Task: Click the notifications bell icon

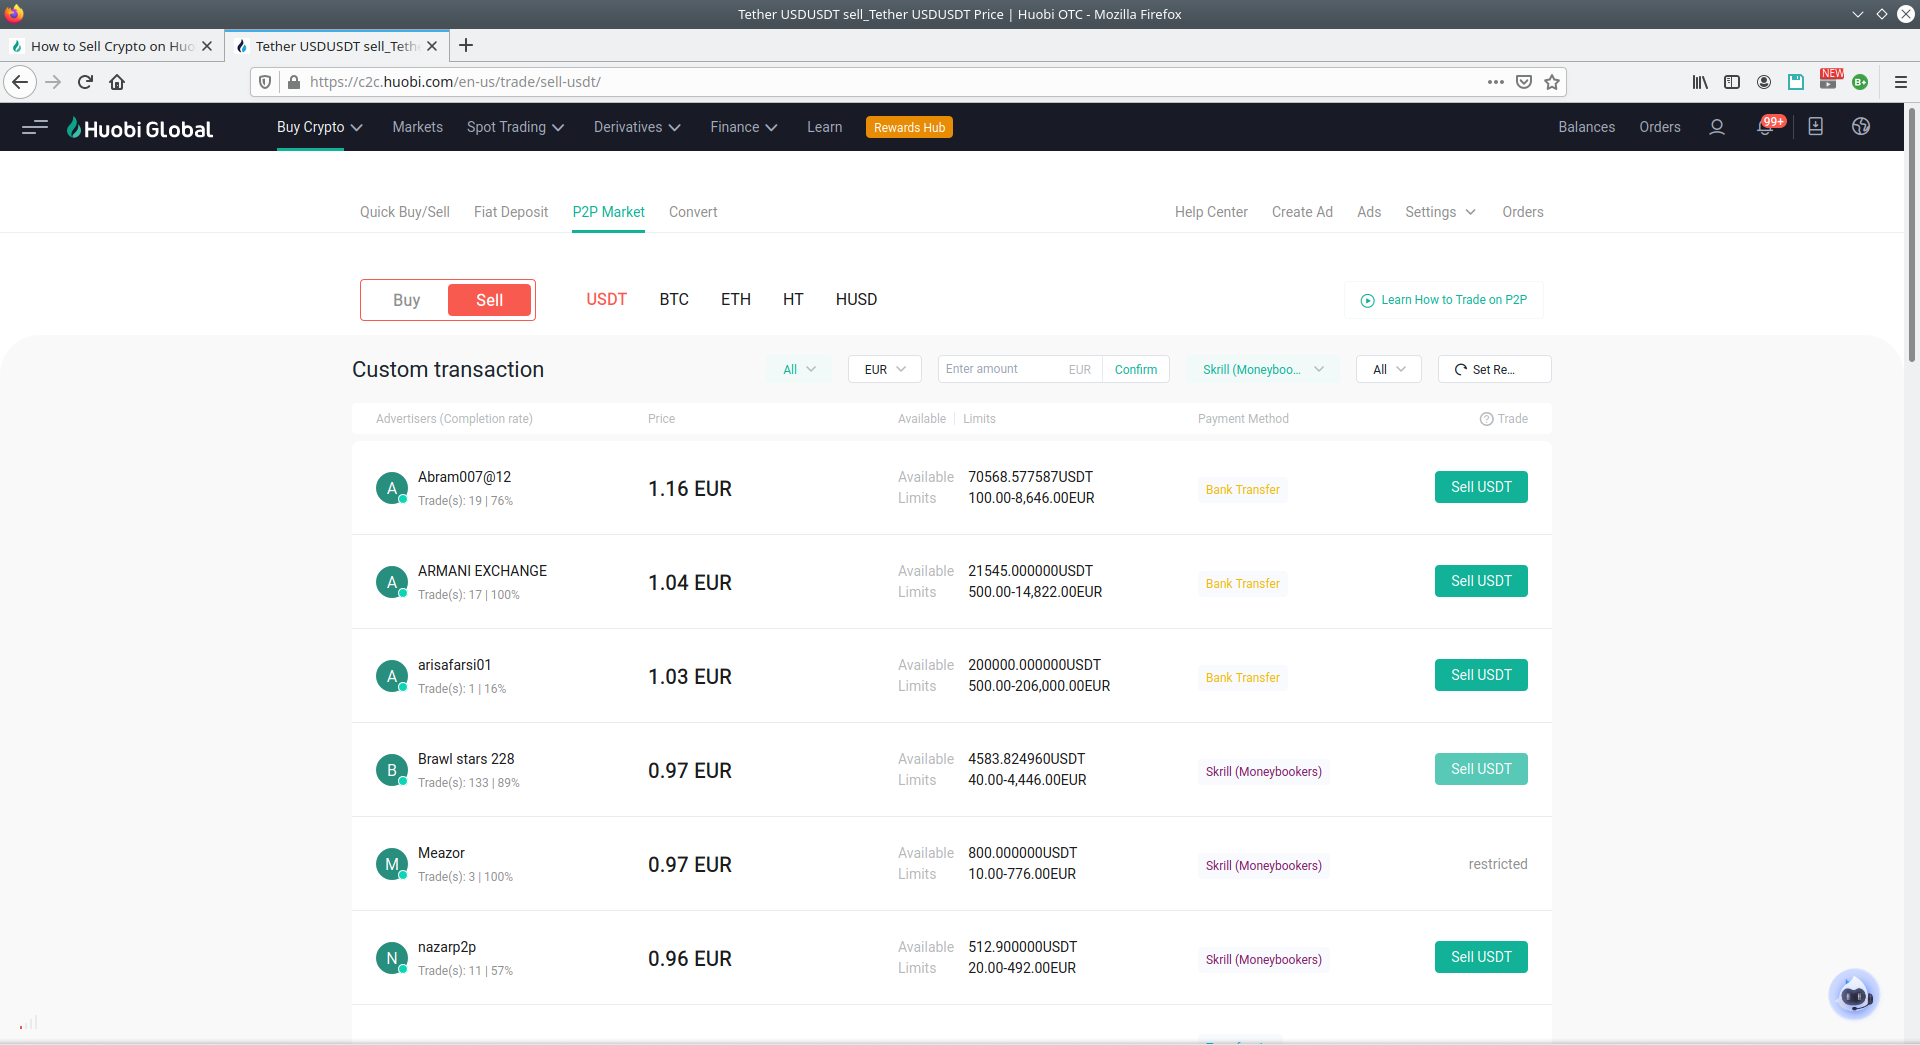Action: click(1766, 127)
